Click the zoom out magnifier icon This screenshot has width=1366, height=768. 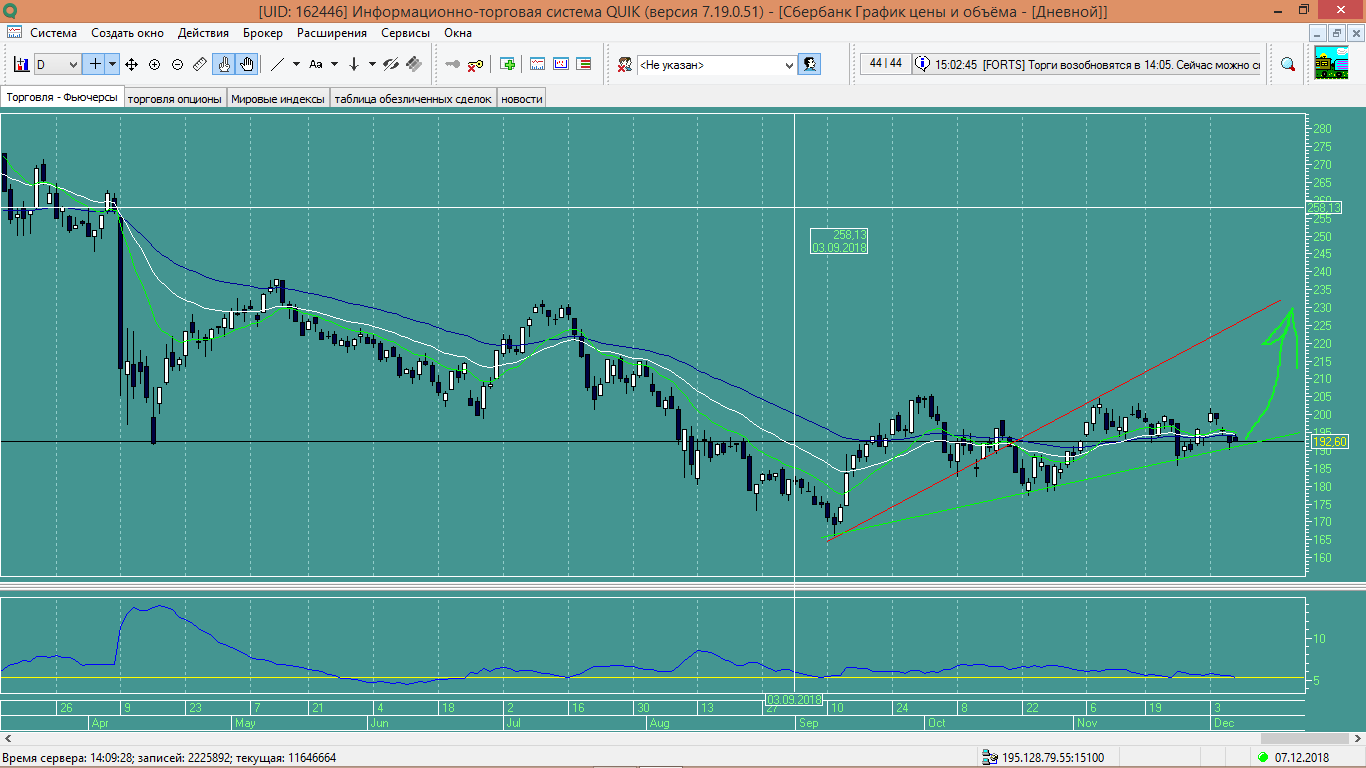177,64
